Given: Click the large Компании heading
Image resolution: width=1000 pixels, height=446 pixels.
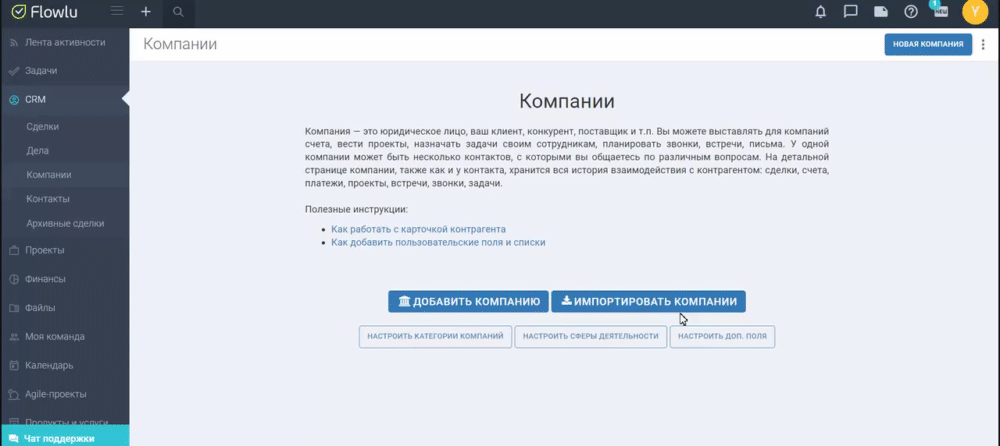Looking at the screenshot, I should (567, 101).
